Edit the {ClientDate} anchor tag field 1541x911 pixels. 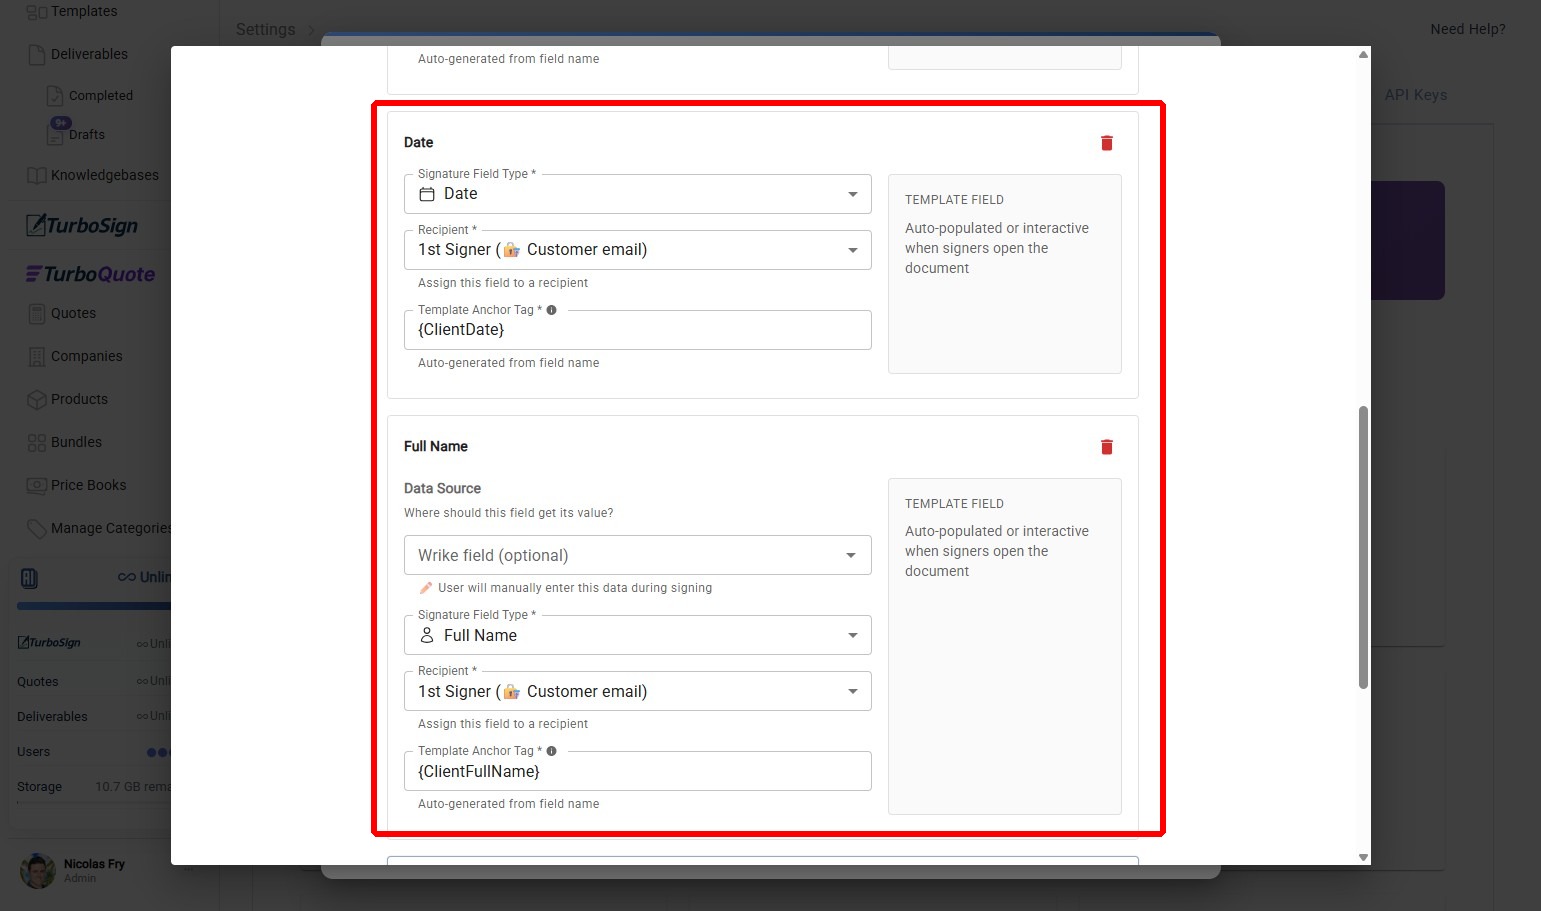[x=637, y=330]
